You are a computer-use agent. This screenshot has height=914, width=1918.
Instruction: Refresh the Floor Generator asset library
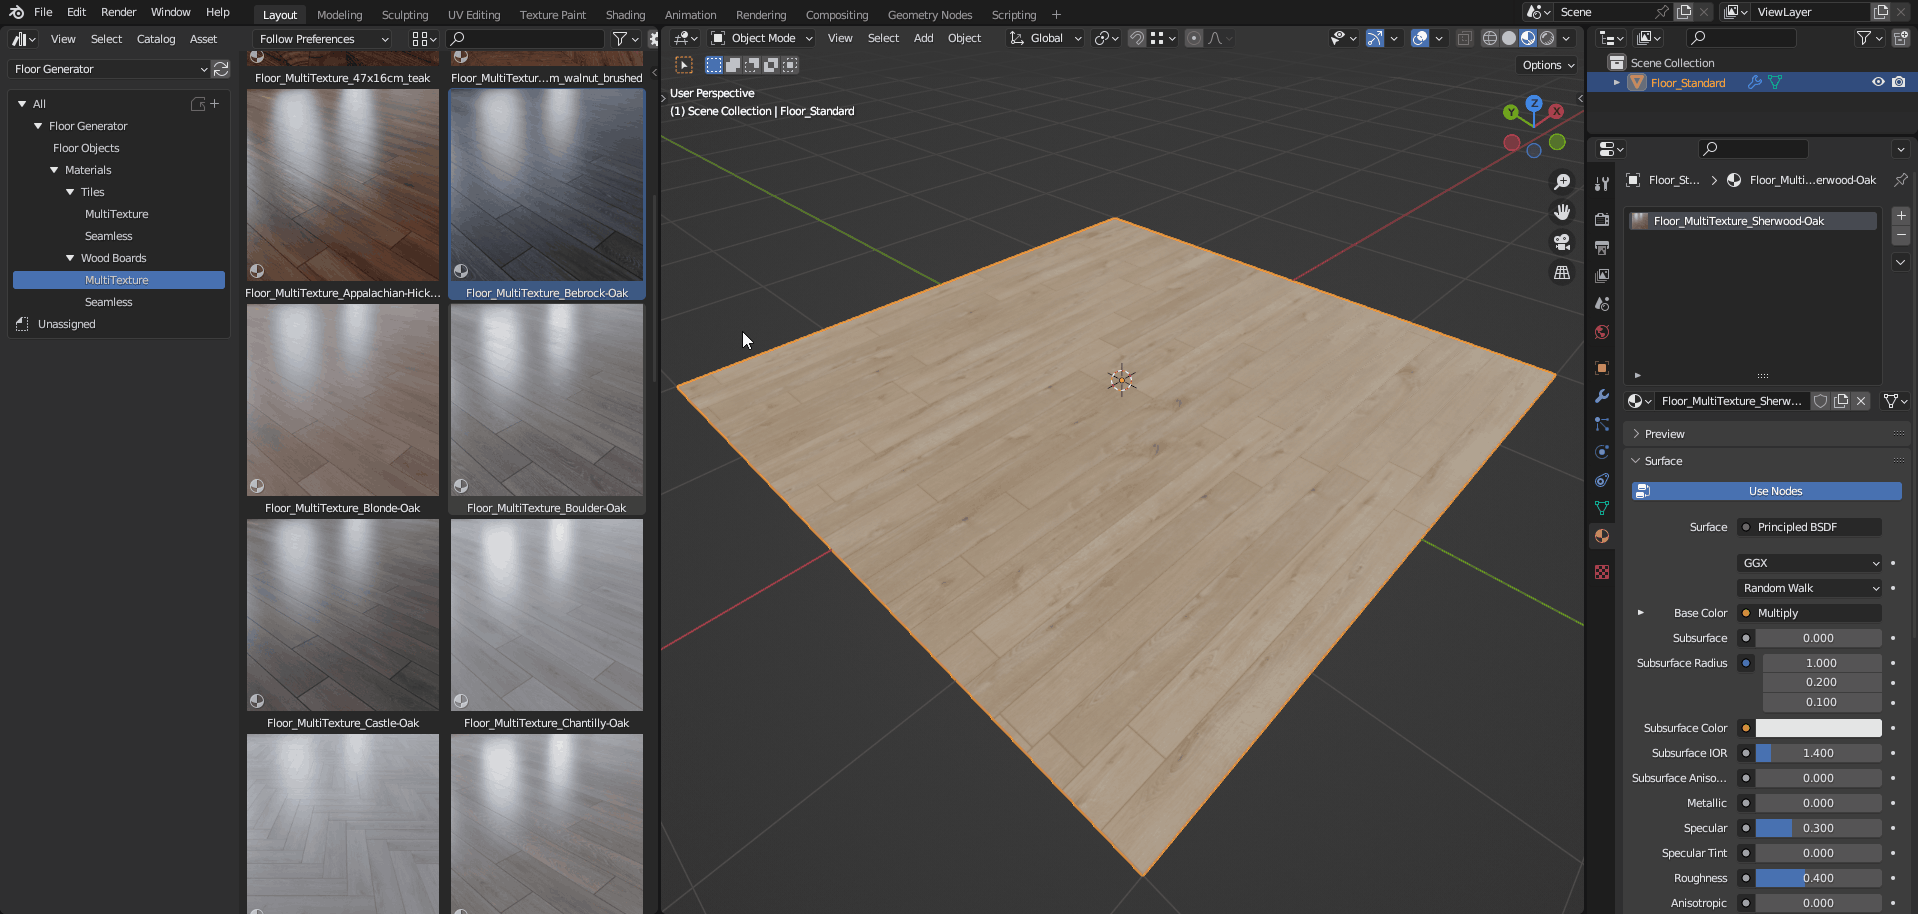coord(221,69)
